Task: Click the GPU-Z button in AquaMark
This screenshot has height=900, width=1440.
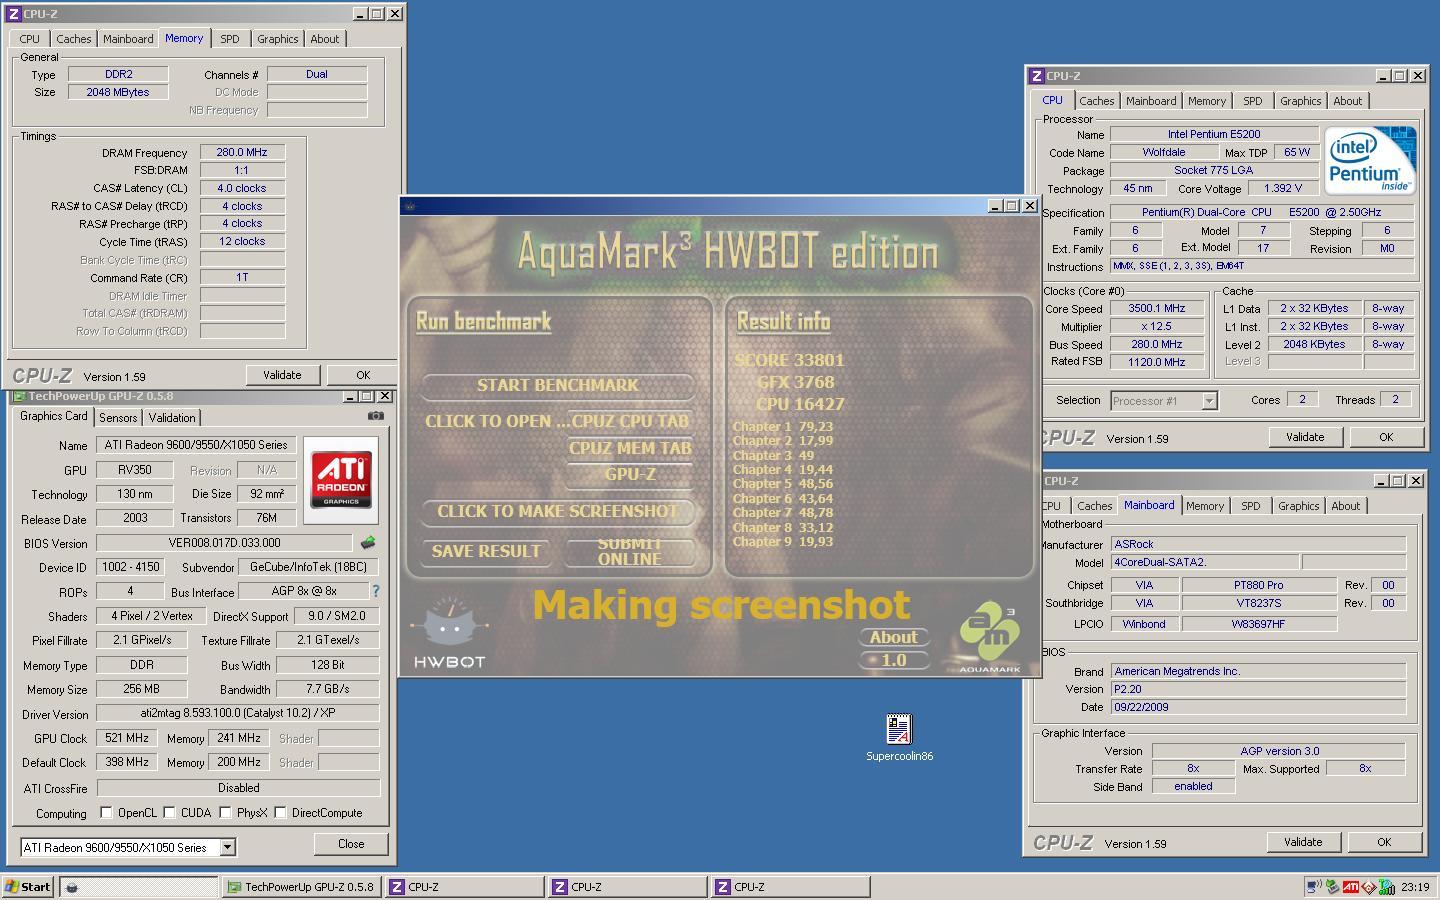Action: tap(629, 474)
